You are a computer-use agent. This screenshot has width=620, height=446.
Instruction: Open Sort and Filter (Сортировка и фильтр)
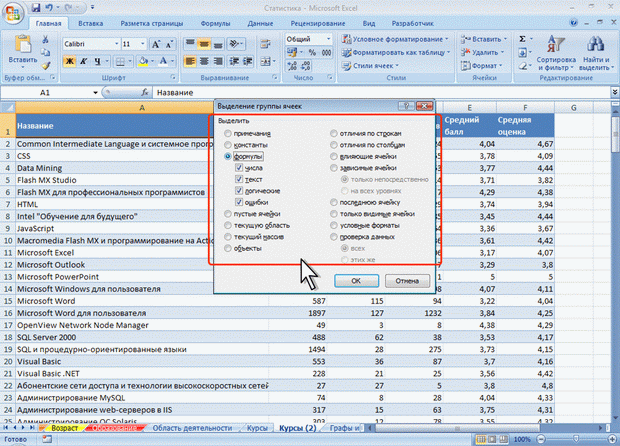(556, 53)
